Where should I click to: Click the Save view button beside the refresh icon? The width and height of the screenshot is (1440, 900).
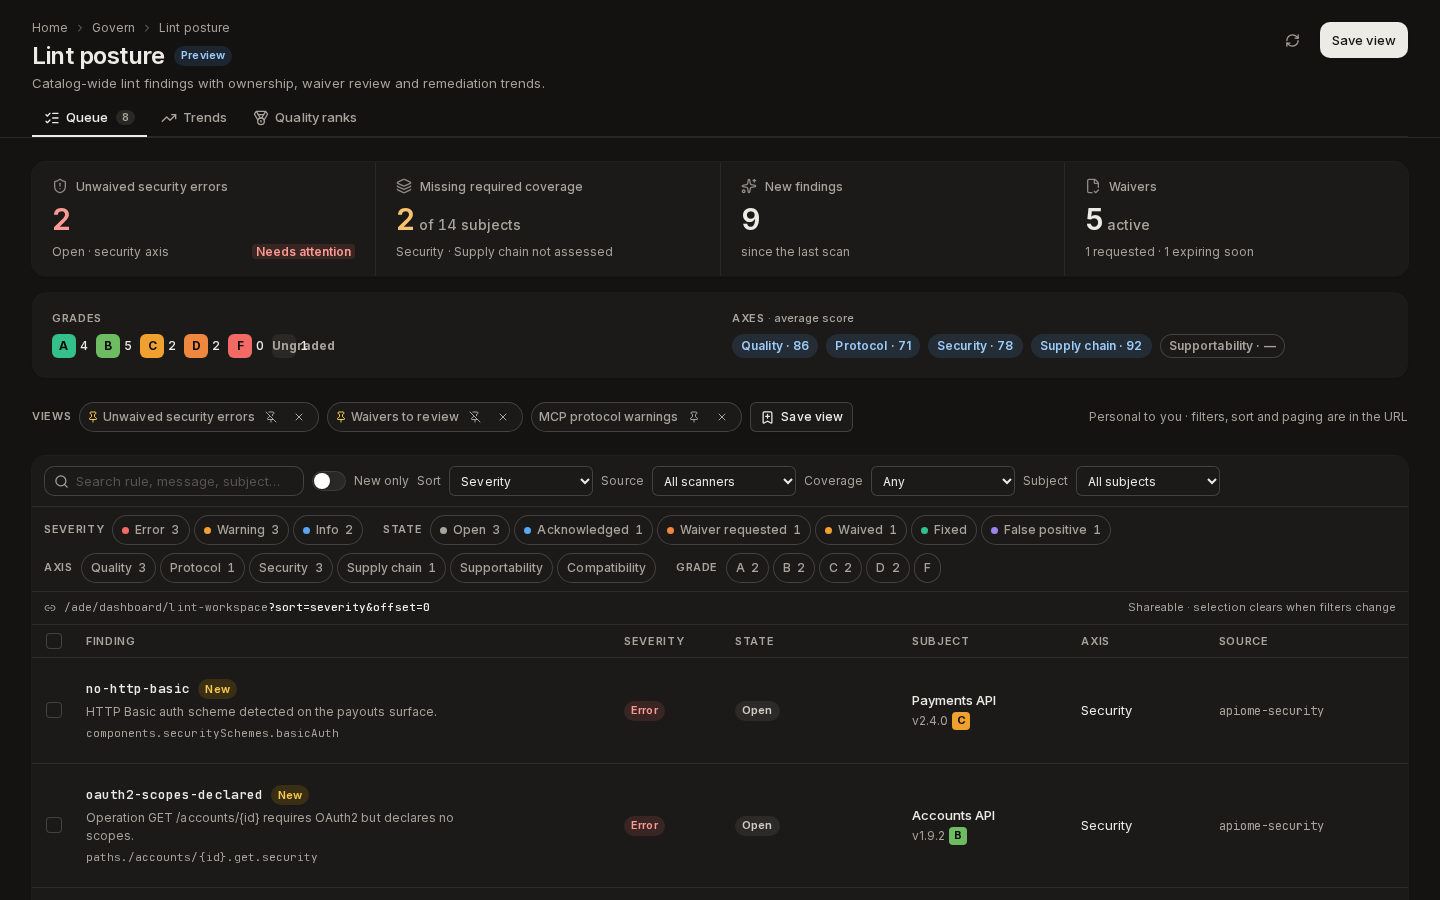(1364, 40)
